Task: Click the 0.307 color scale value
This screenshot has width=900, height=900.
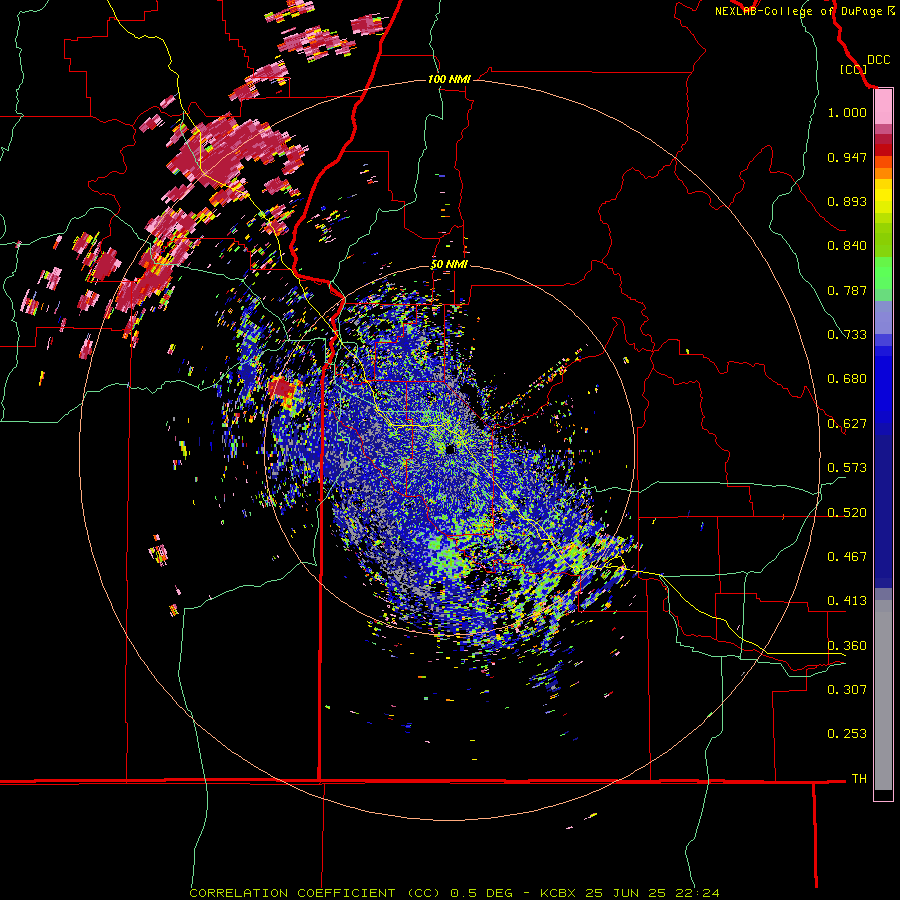Action: pyautogui.click(x=847, y=689)
